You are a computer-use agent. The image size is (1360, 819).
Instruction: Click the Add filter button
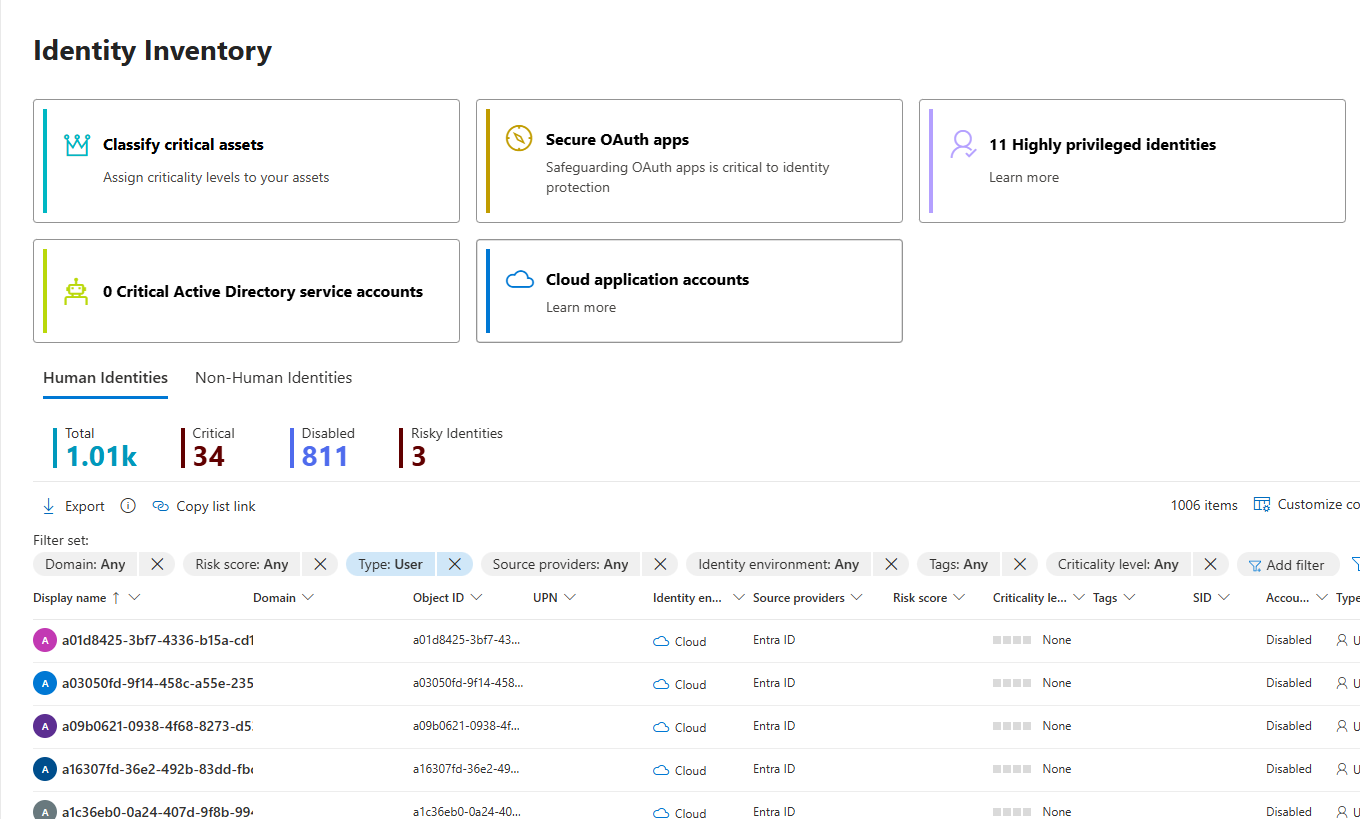pyautogui.click(x=1288, y=564)
